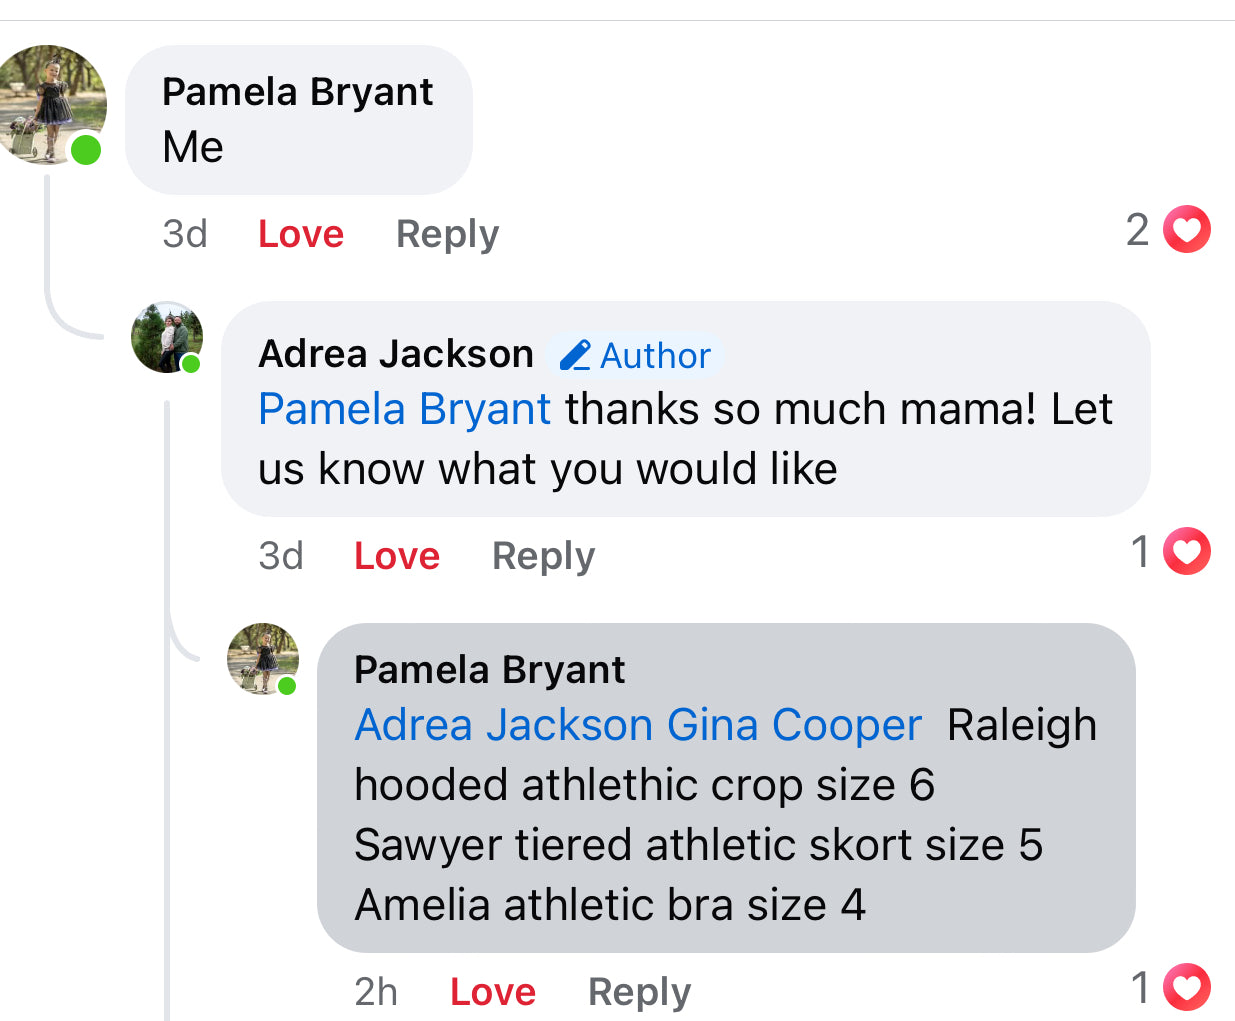Open Adrea Jackson author name link

click(396, 354)
